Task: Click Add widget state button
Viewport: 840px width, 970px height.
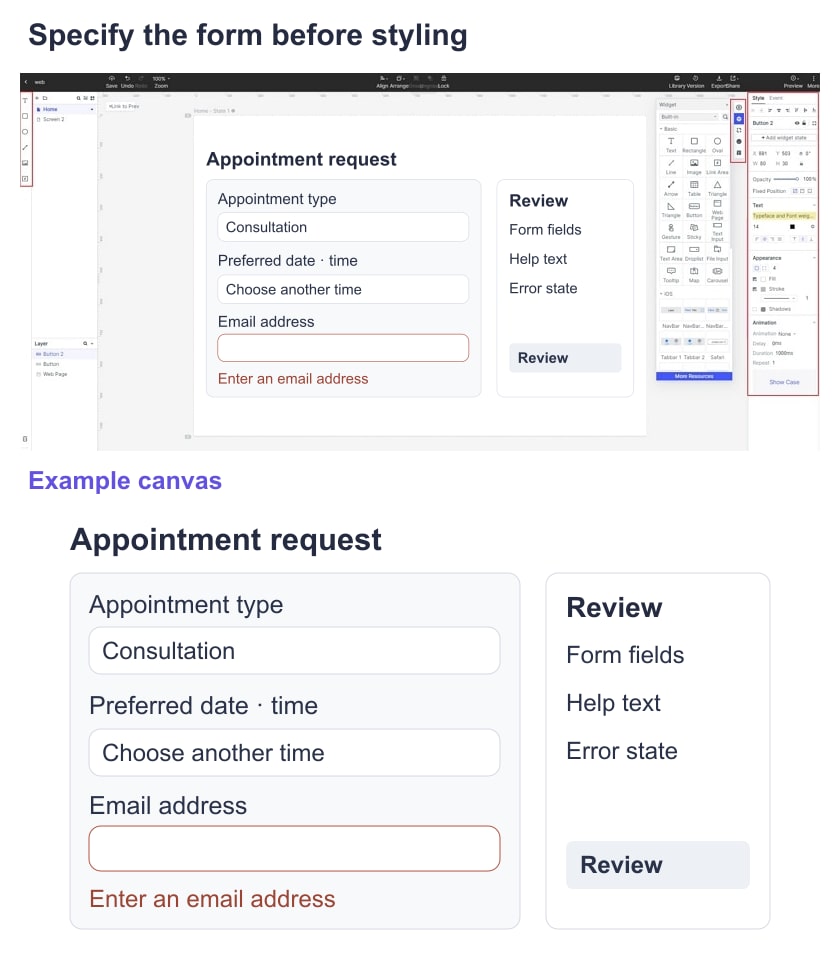Action: coord(784,137)
